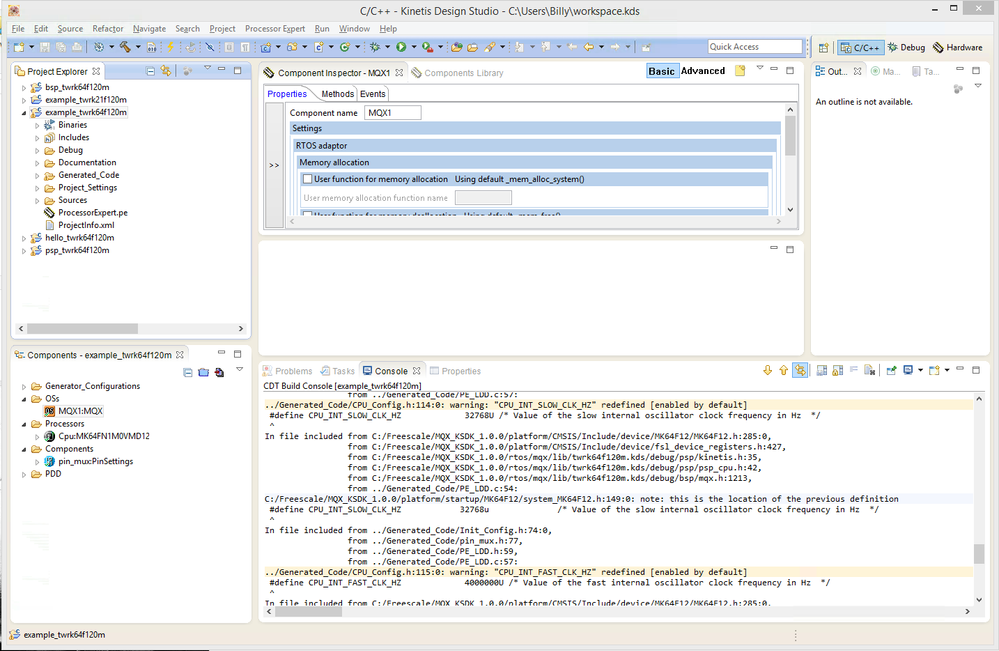
Task: Click MQX1:MQX component icon
Action: pos(50,411)
